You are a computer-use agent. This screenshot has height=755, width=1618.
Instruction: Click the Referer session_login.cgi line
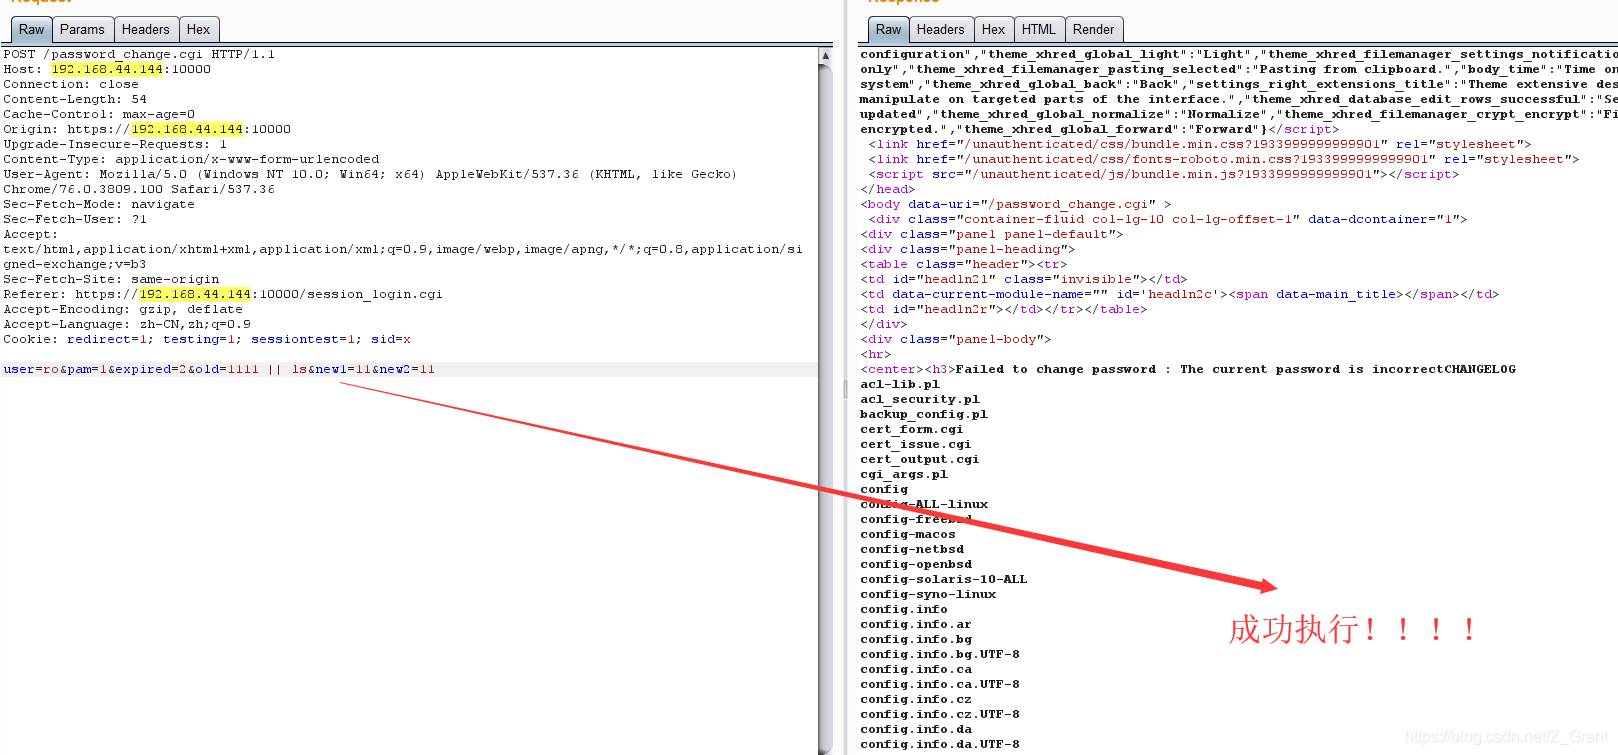point(223,294)
